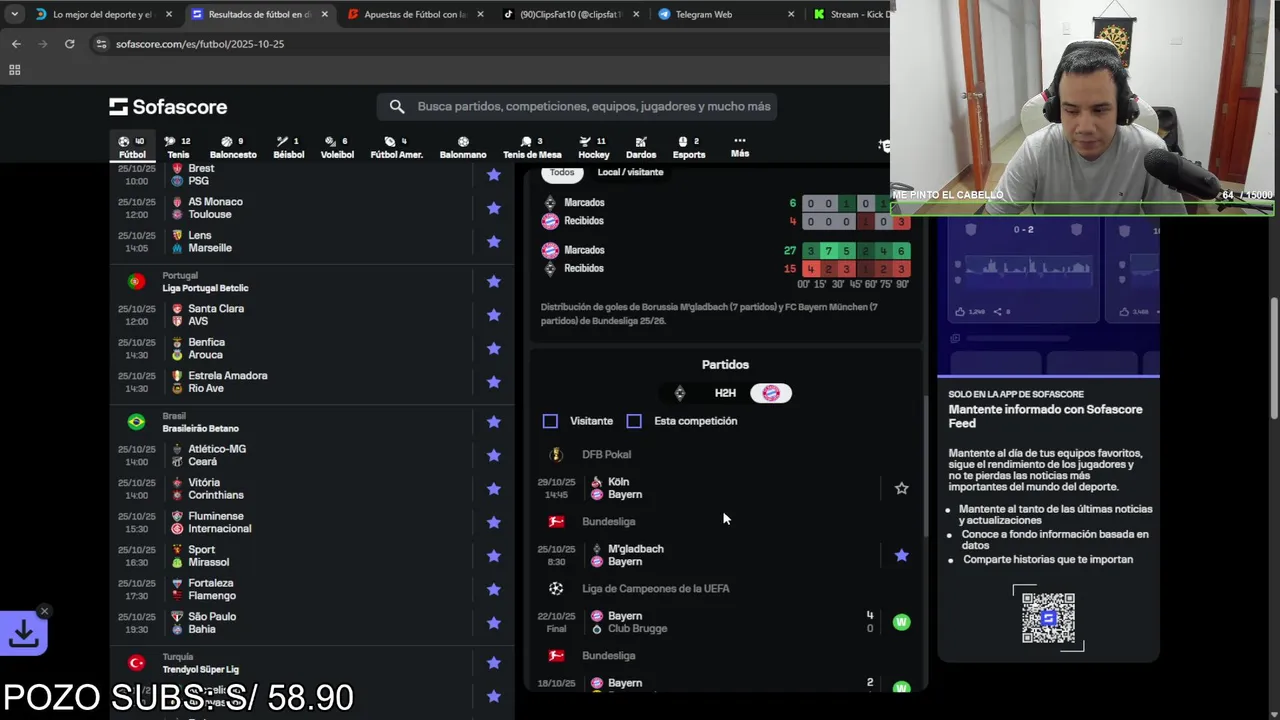The height and width of the screenshot is (720, 1280).
Task: Select the Todos filter
Action: click(562, 172)
